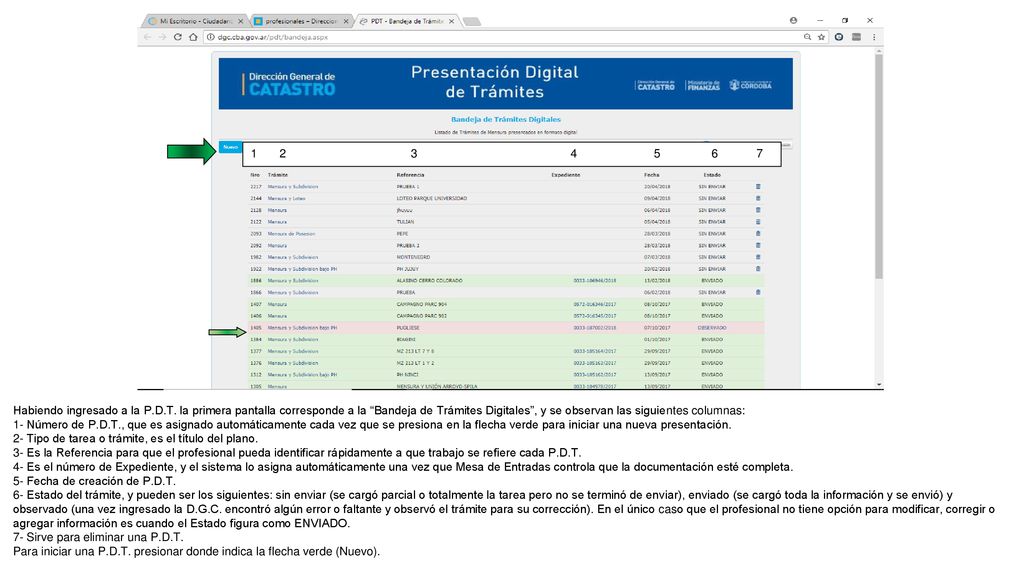The width and height of the screenshot is (1024, 576).
Task: Remove the TULIAN row via trash icon
Action: click(758, 222)
